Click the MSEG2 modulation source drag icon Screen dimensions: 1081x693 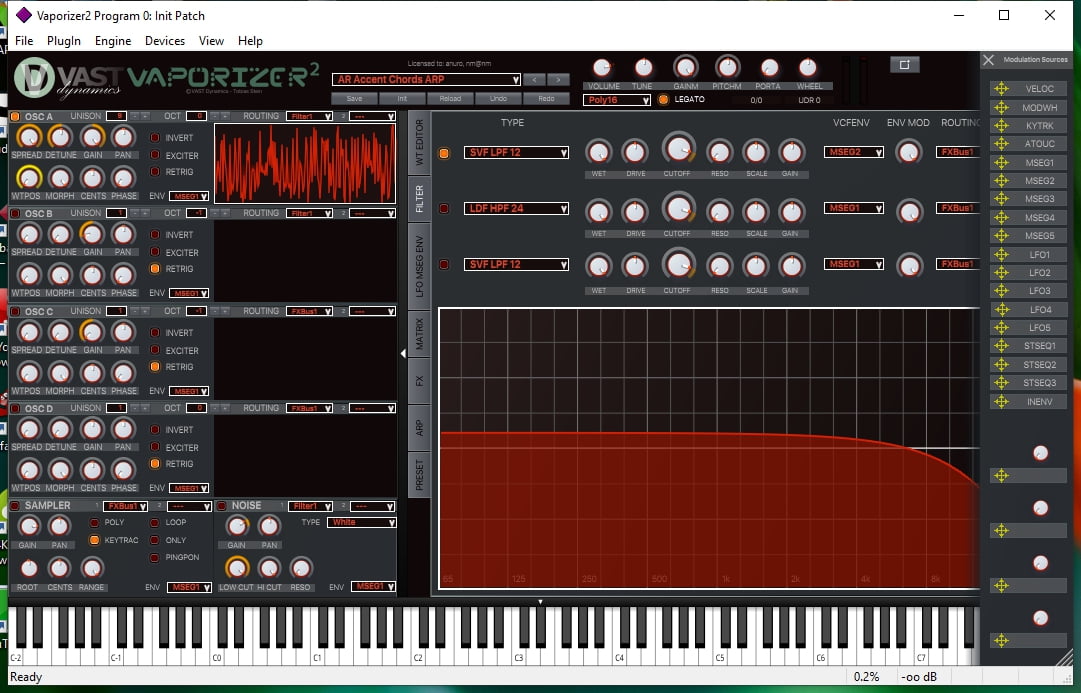(x=1001, y=181)
